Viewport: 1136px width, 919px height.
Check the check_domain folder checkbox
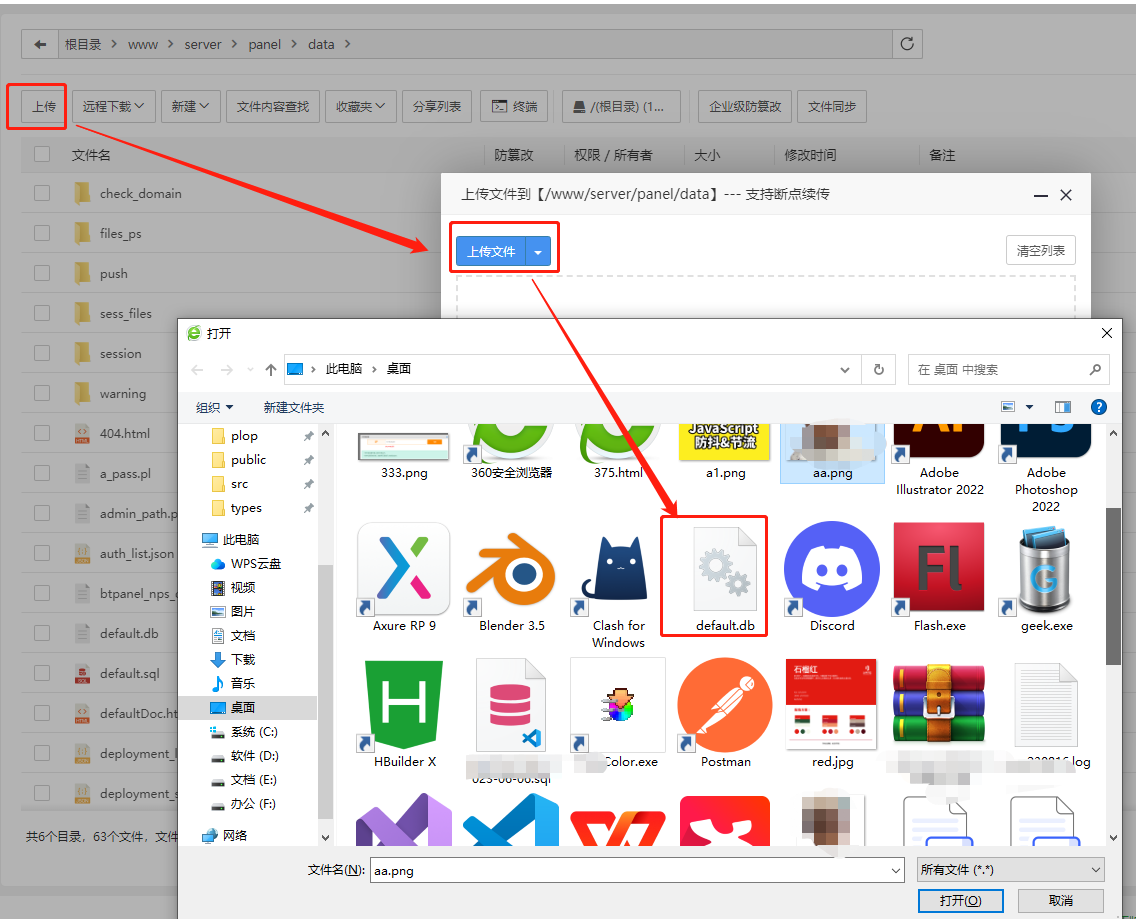coord(42,193)
